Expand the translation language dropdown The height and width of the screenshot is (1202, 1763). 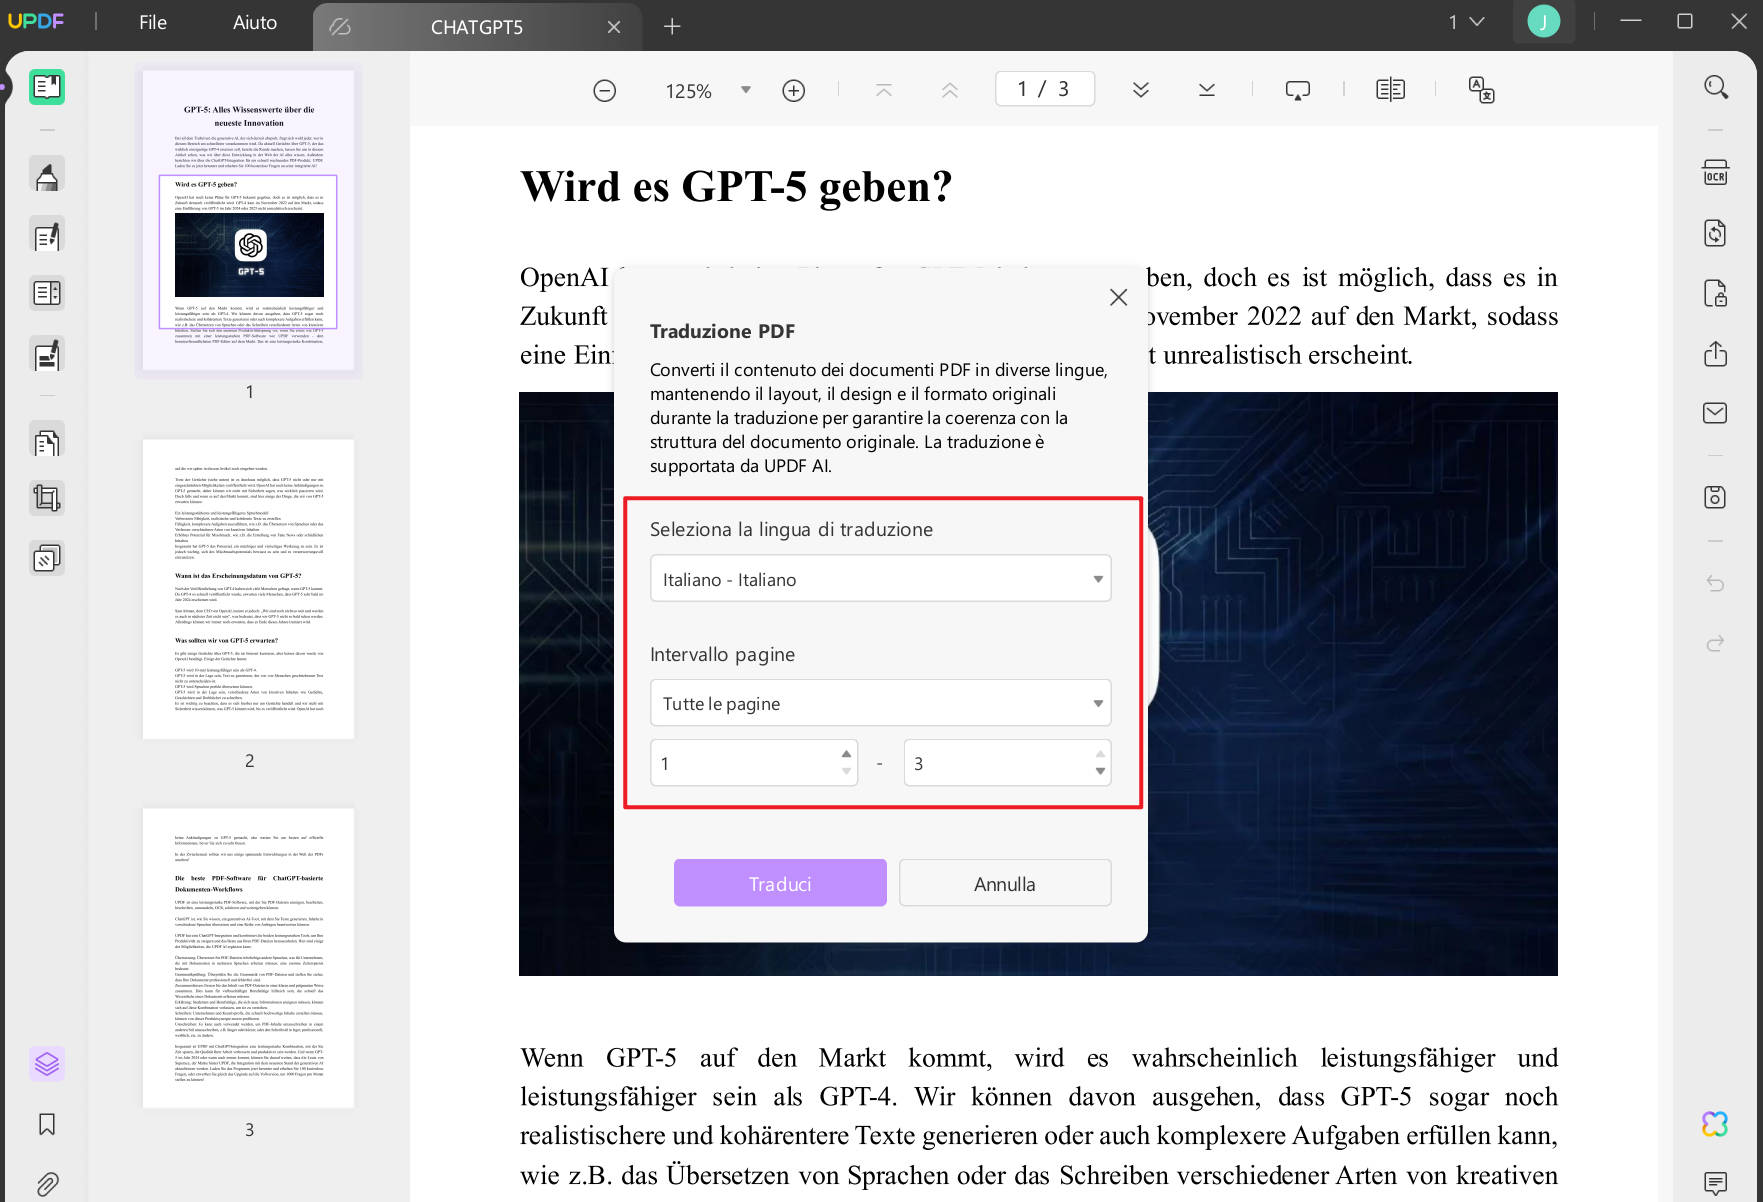point(880,579)
